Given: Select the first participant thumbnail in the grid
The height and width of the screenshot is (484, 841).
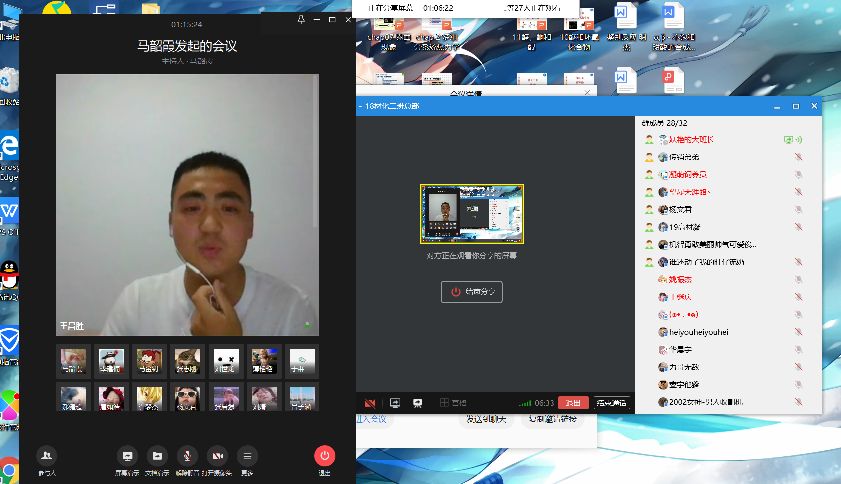Looking at the screenshot, I should (x=73, y=360).
